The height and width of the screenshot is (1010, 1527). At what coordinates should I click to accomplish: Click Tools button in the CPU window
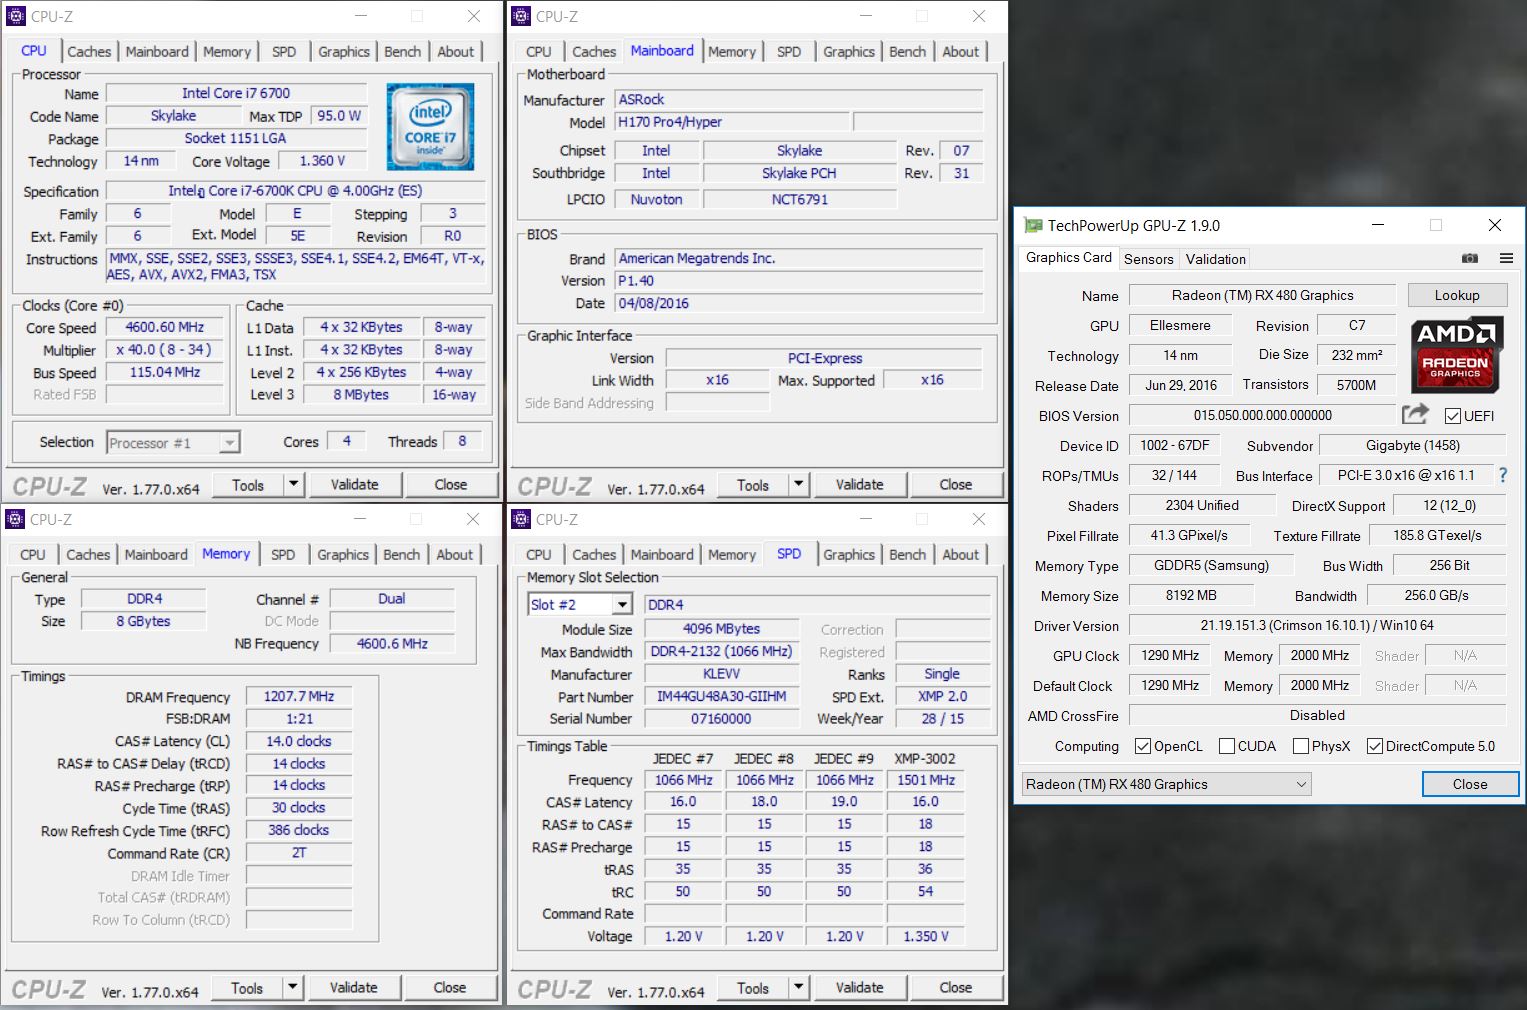coord(248,484)
